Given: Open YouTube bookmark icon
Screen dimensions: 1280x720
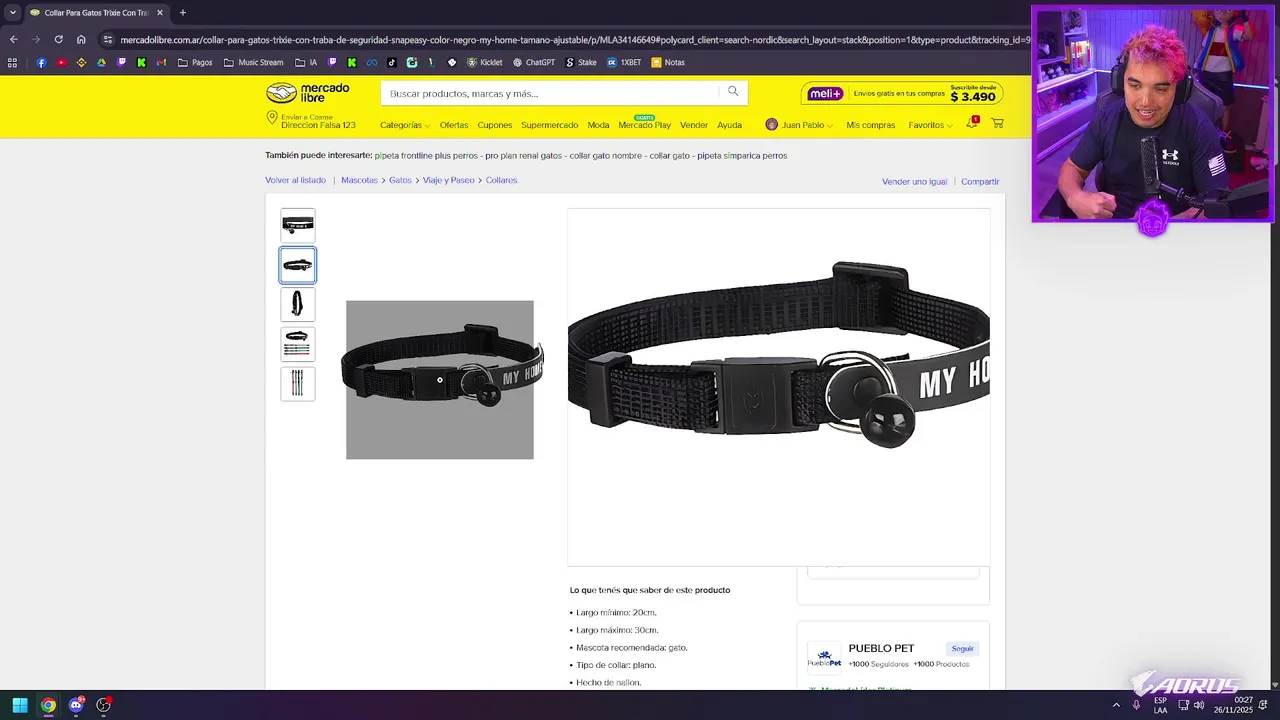Looking at the screenshot, I should click(x=61, y=62).
